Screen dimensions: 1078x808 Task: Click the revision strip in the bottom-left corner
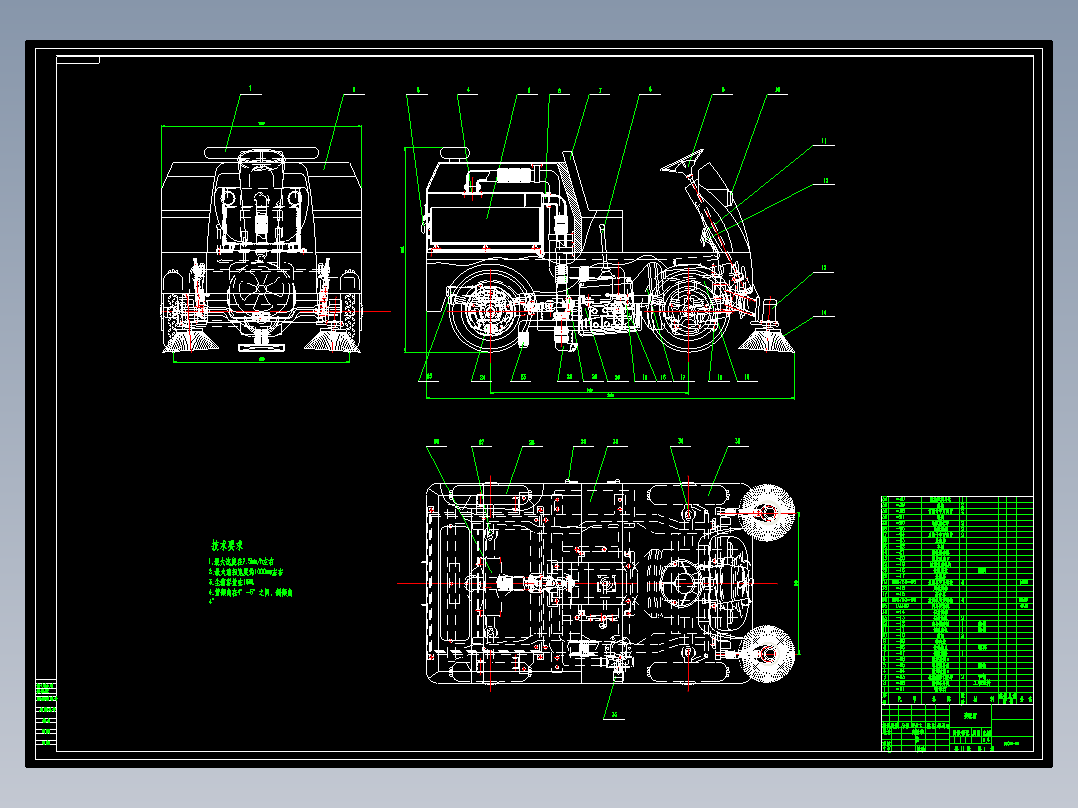pyautogui.click(x=46, y=714)
